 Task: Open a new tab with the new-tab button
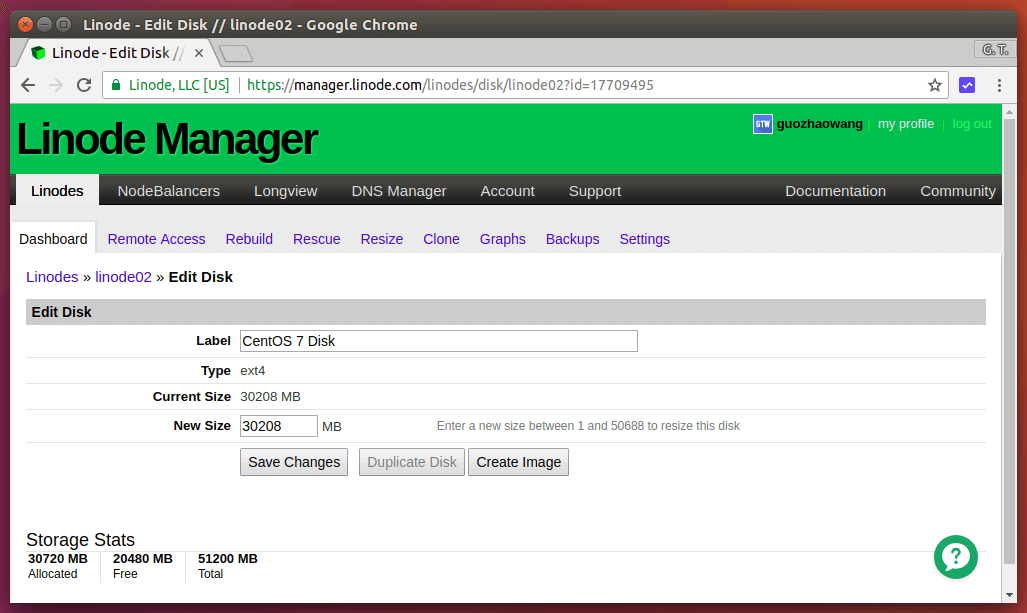point(235,53)
